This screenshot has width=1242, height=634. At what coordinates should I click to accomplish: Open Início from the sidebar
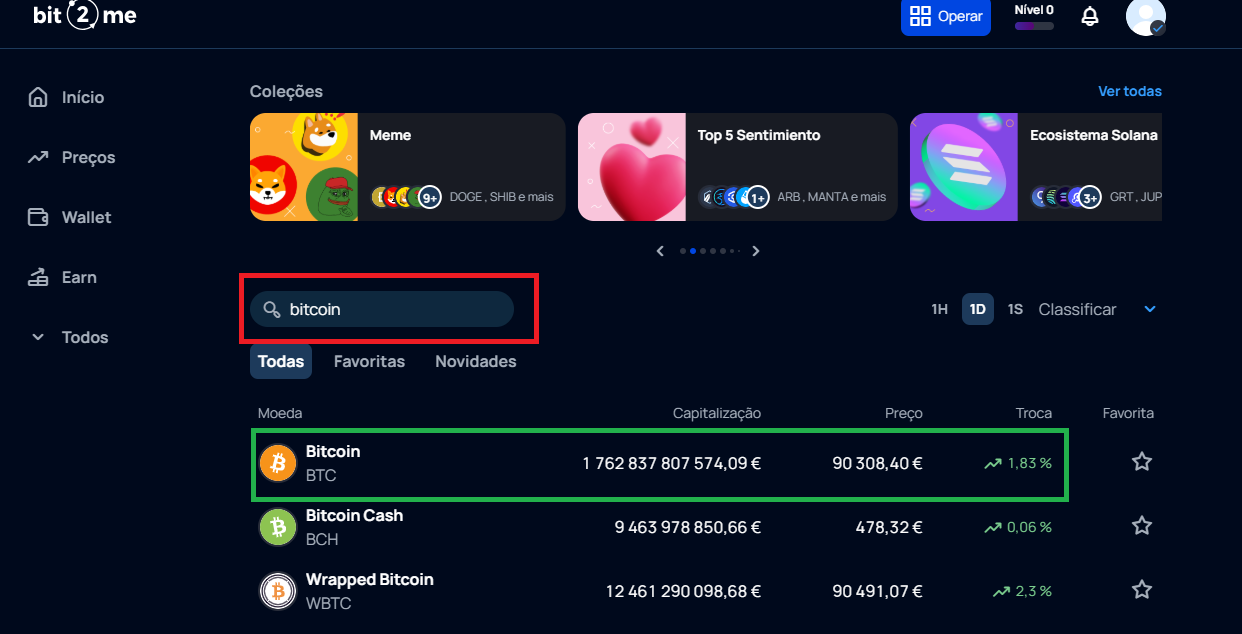pyautogui.click(x=82, y=97)
